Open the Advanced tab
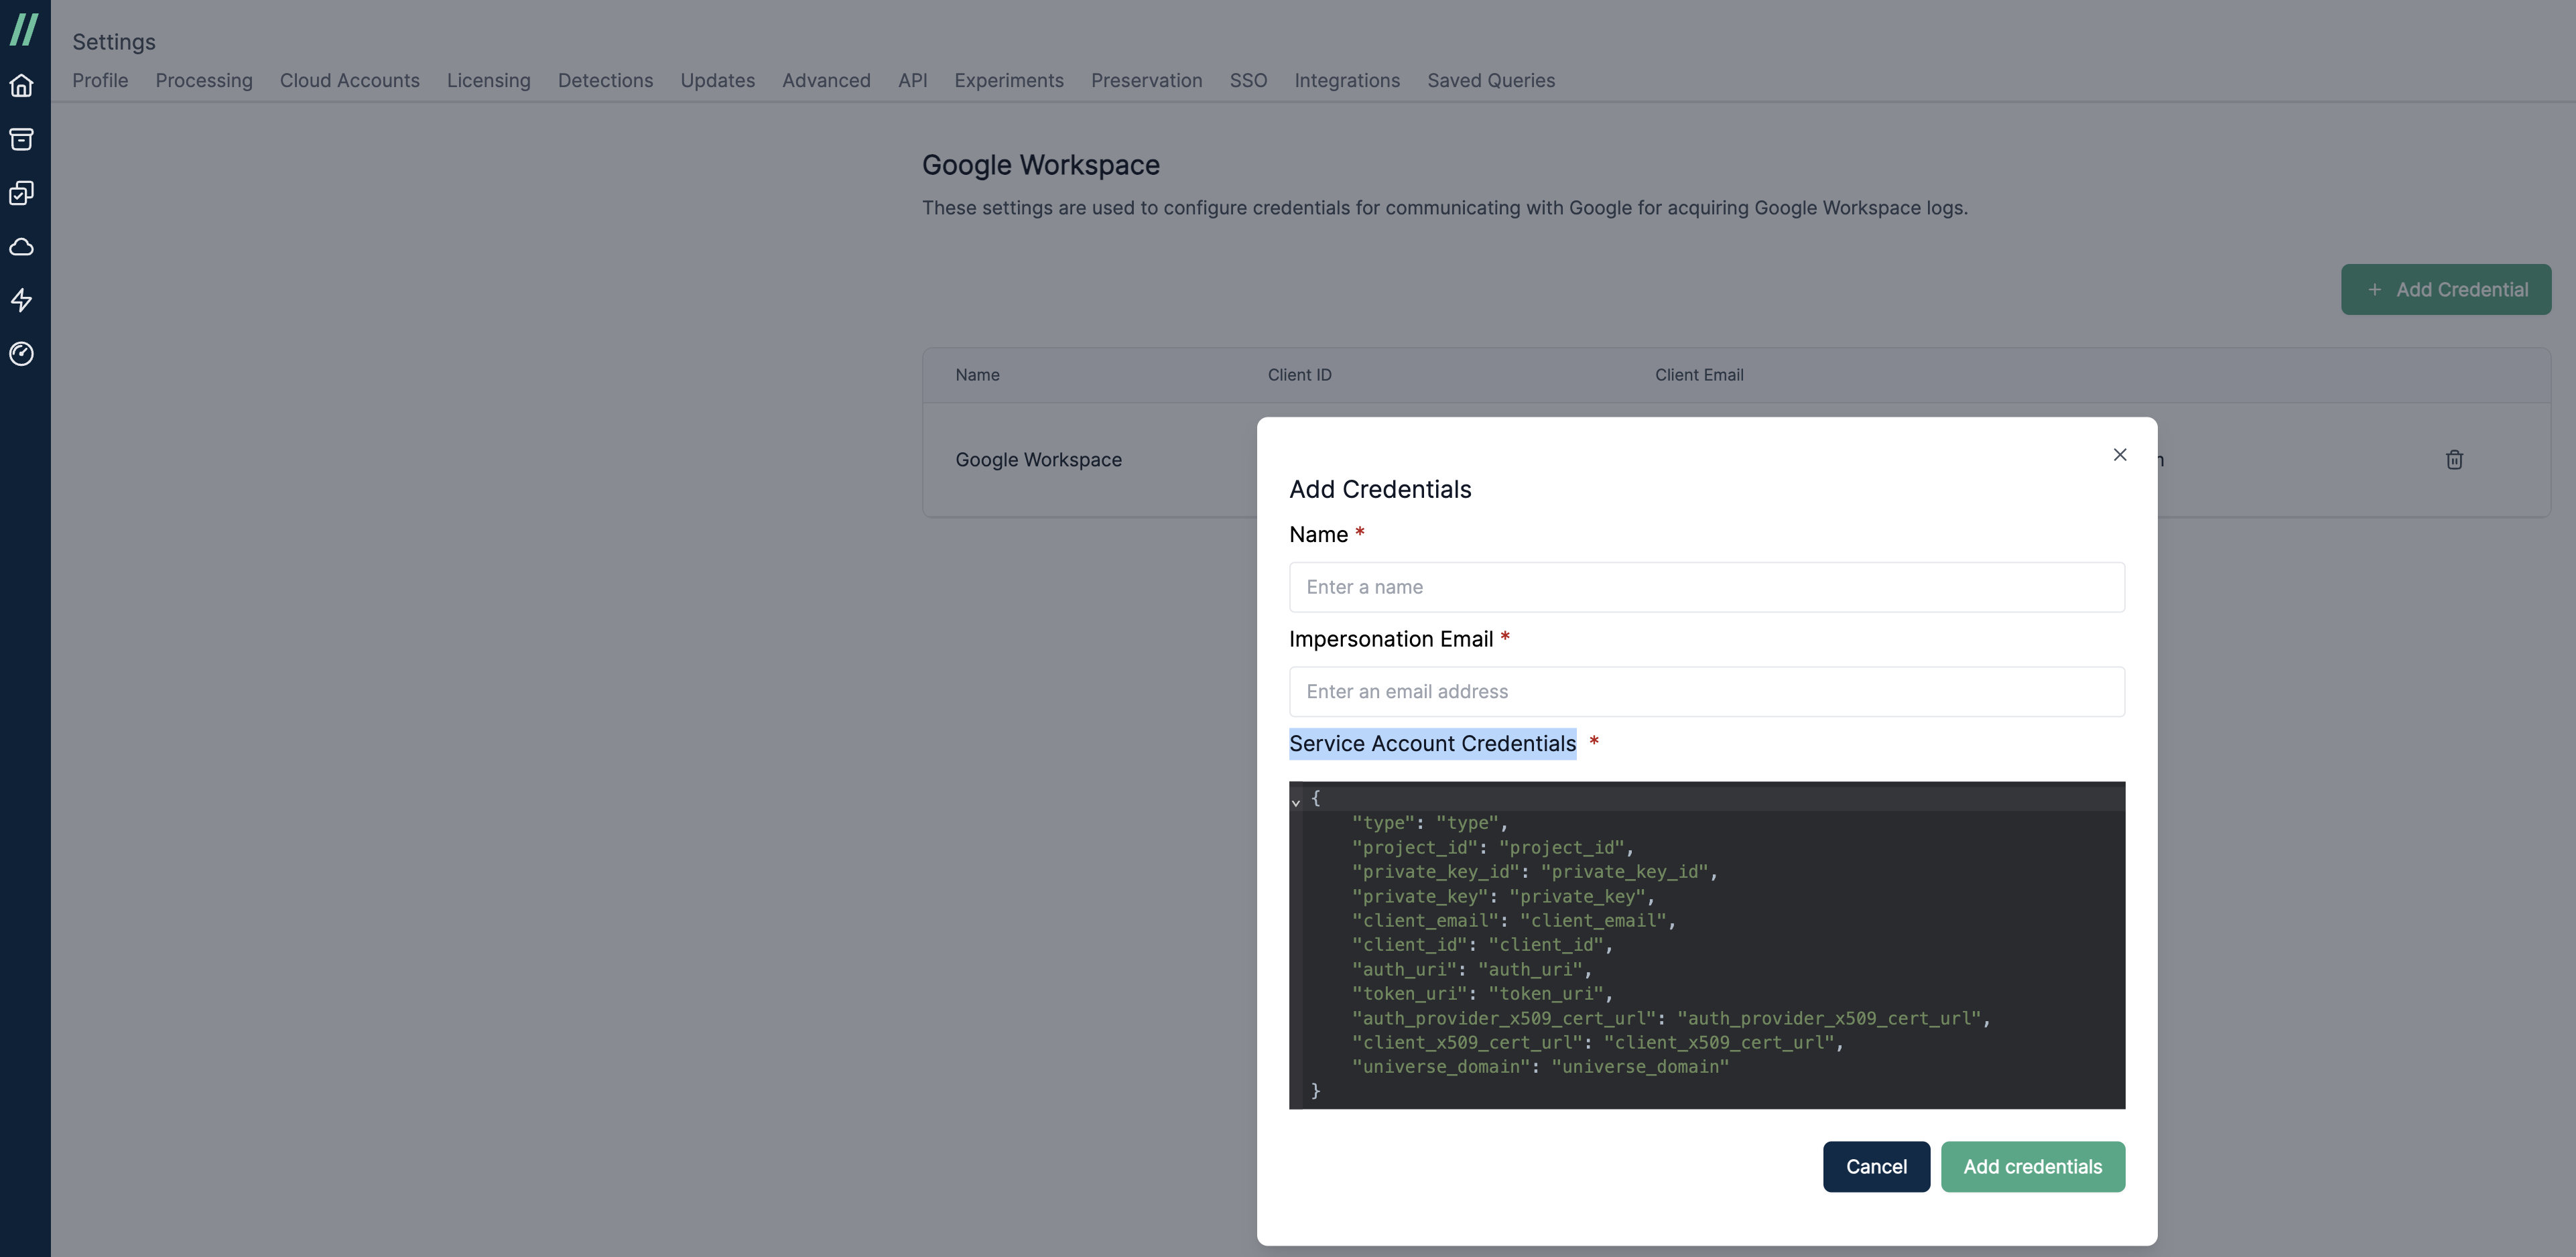This screenshot has height=1257, width=2576. (827, 80)
